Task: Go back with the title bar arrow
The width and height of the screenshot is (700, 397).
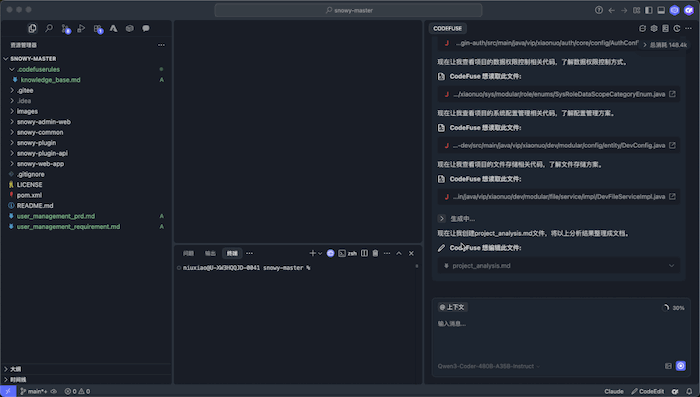Action: pyautogui.click(x=612, y=10)
